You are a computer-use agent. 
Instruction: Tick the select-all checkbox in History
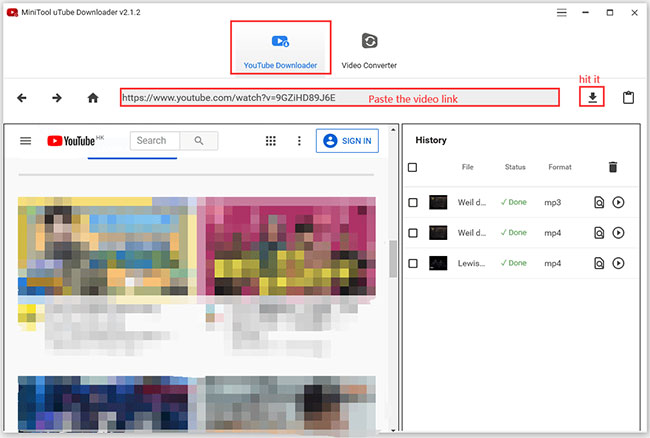(412, 167)
